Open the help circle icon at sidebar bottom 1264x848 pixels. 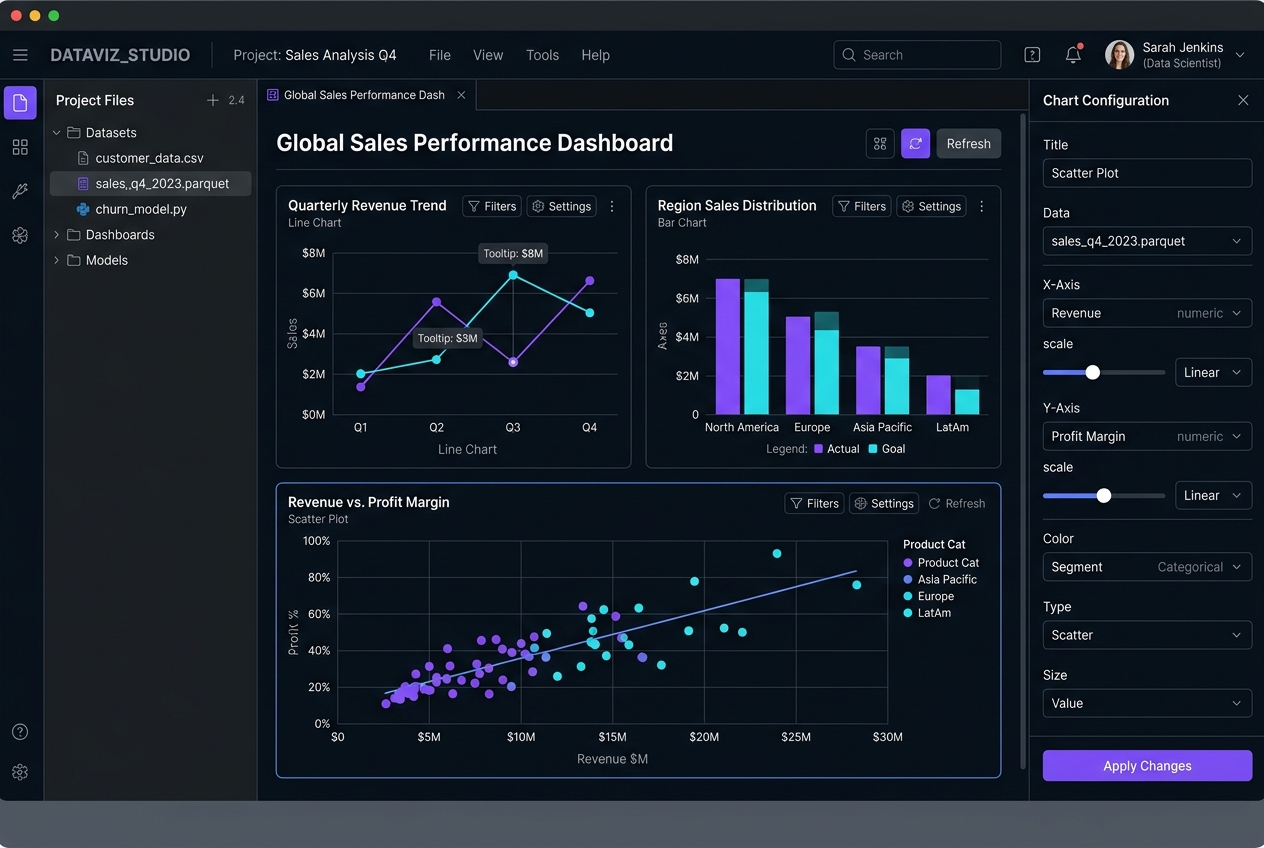pos(20,731)
